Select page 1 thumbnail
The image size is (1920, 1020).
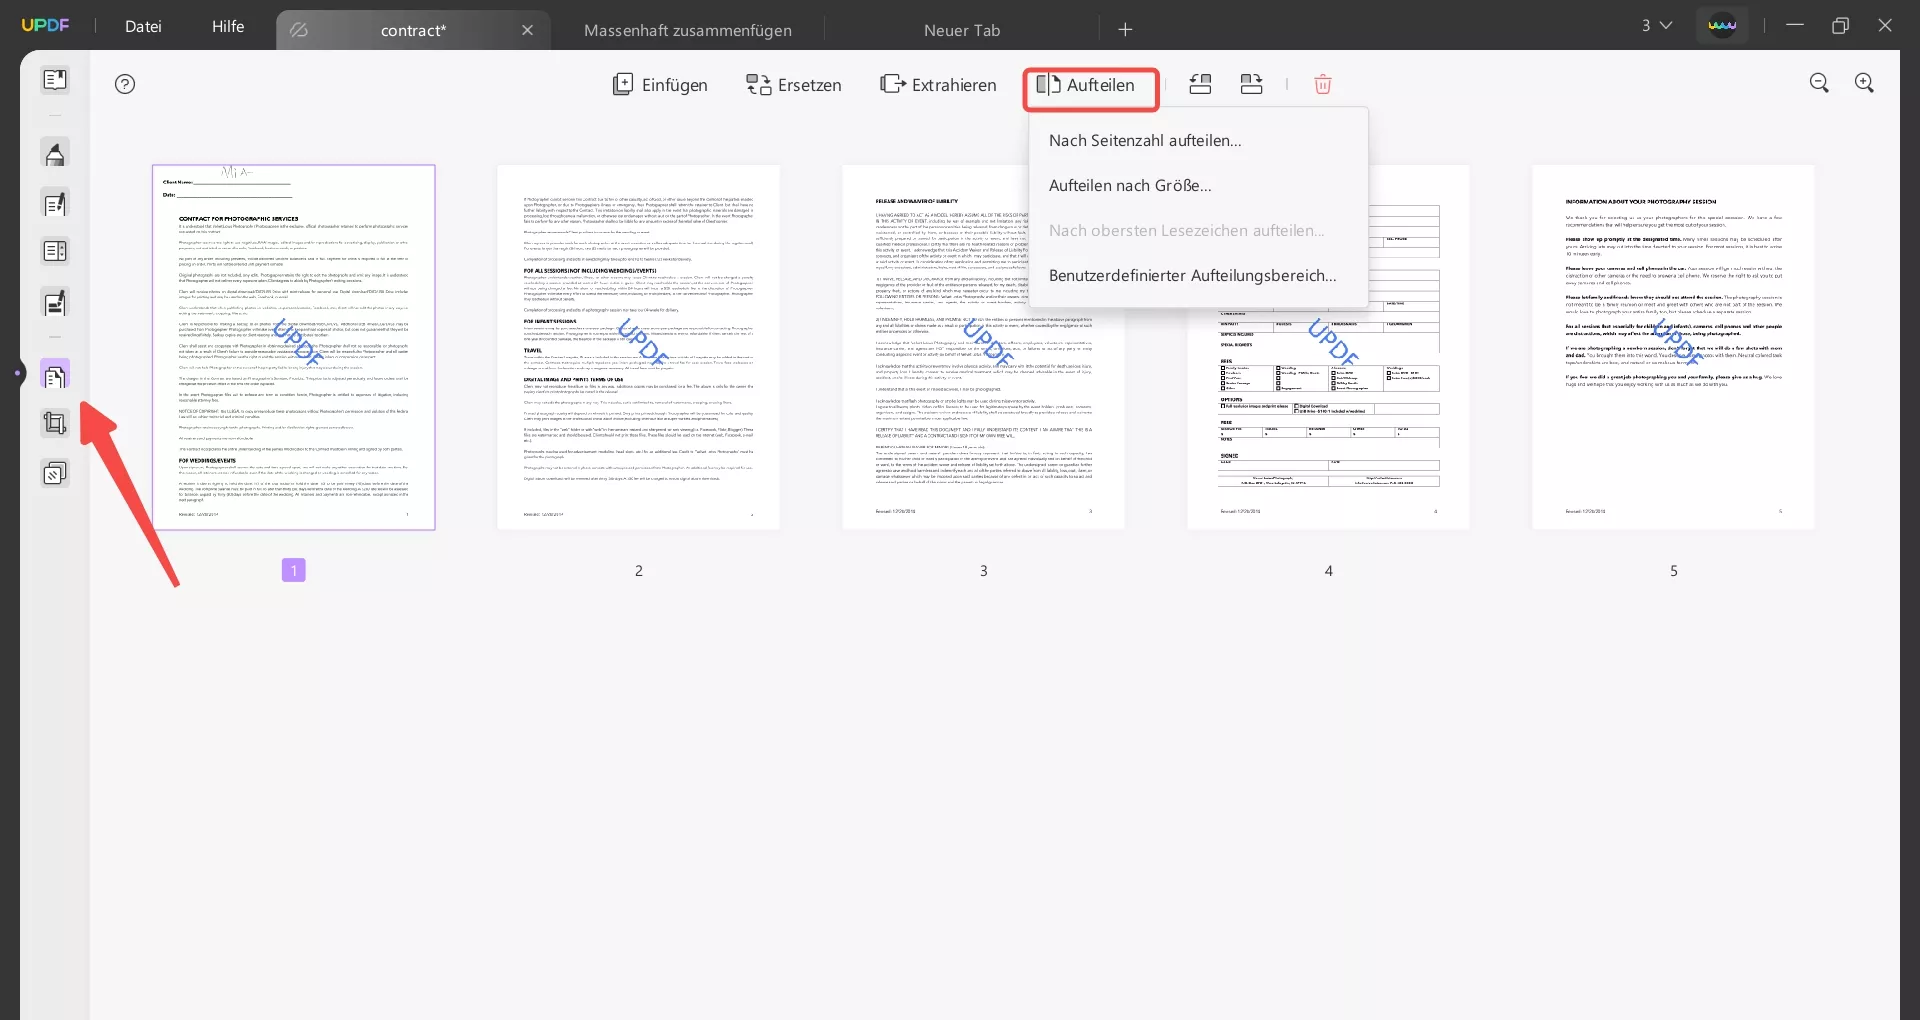click(x=294, y=347)
